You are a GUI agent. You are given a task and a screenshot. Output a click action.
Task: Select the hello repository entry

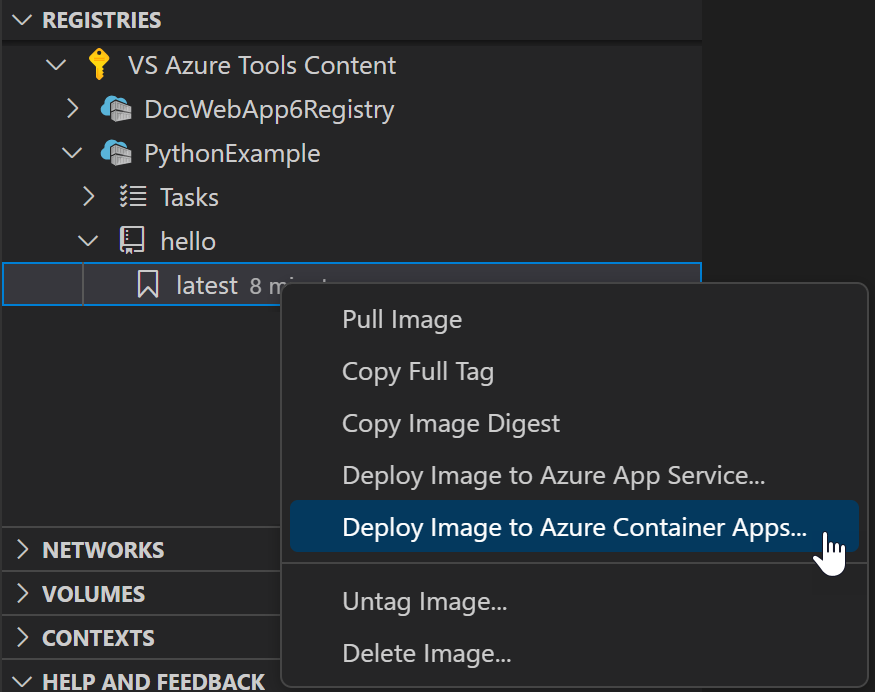pyautogui.click(x=187, y=240)
